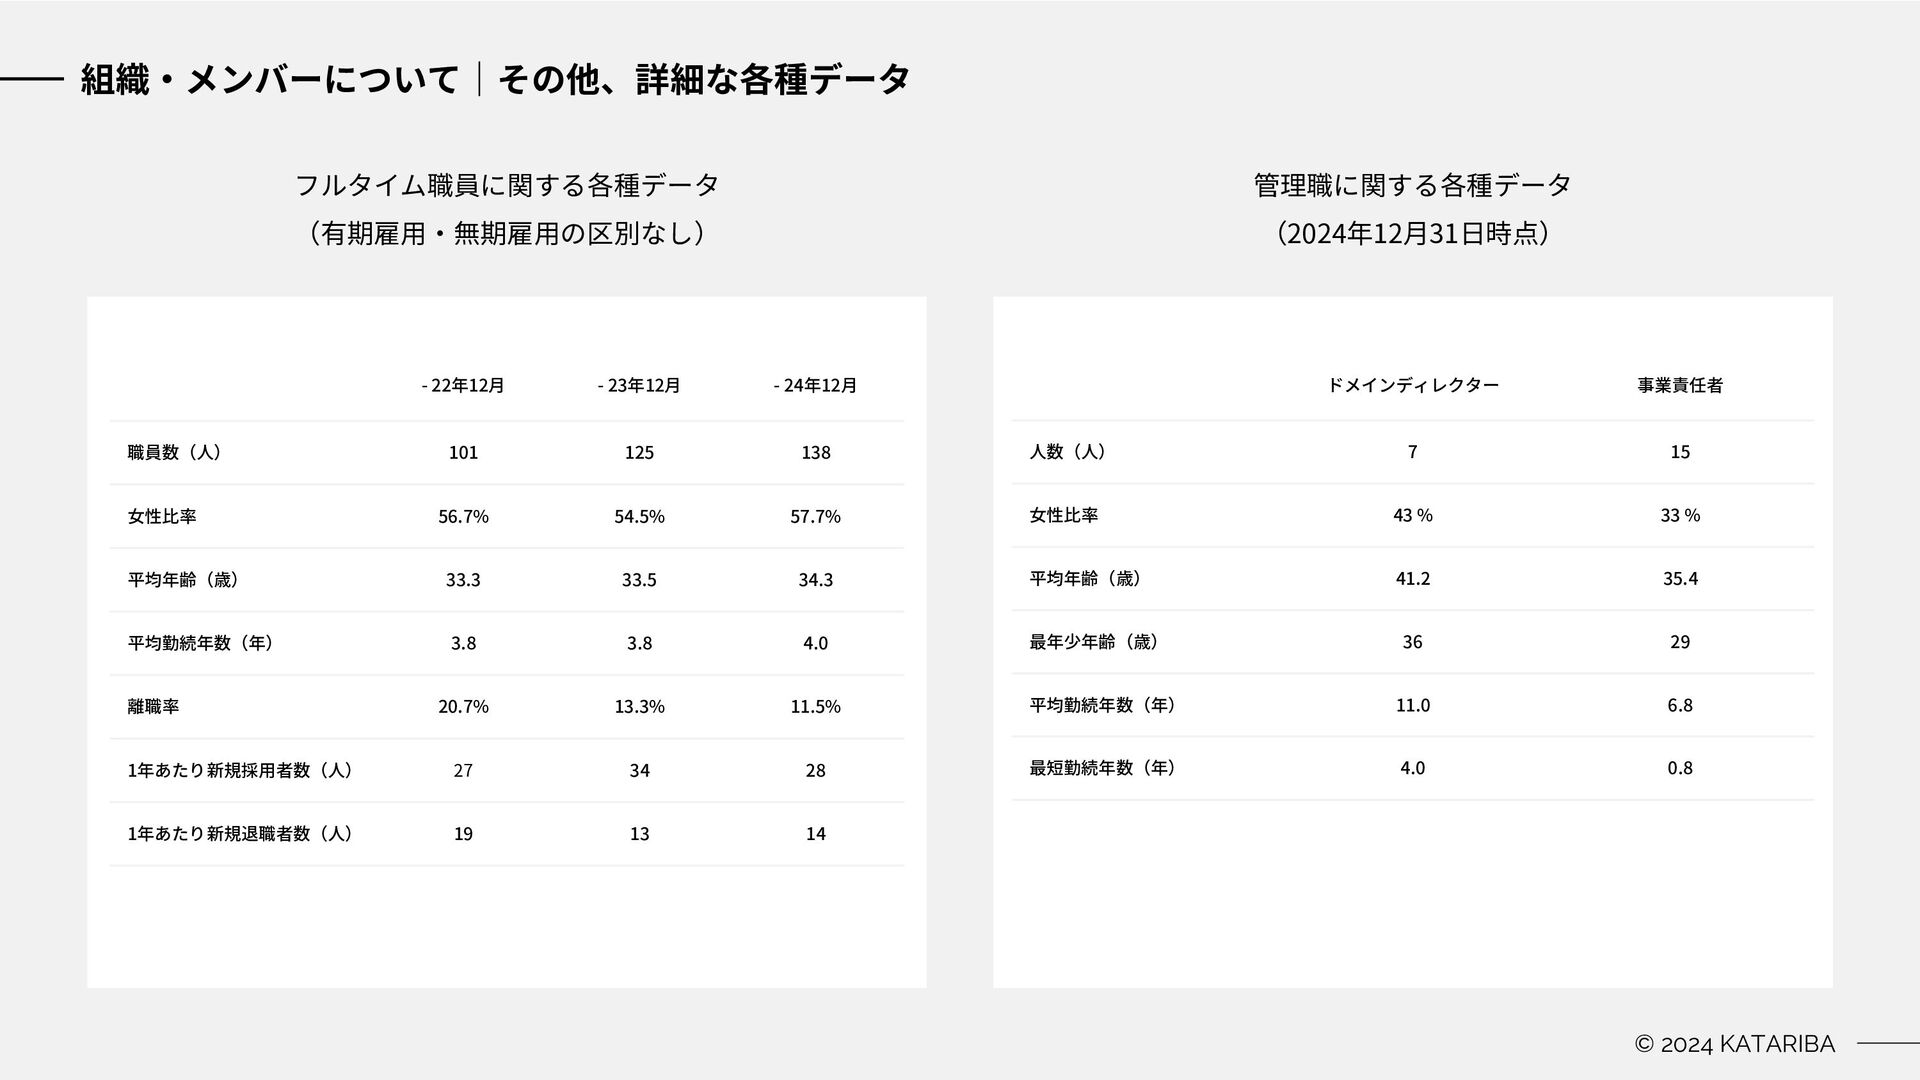Select the 管理職に関する各種データ heading

click(1412, 185)
